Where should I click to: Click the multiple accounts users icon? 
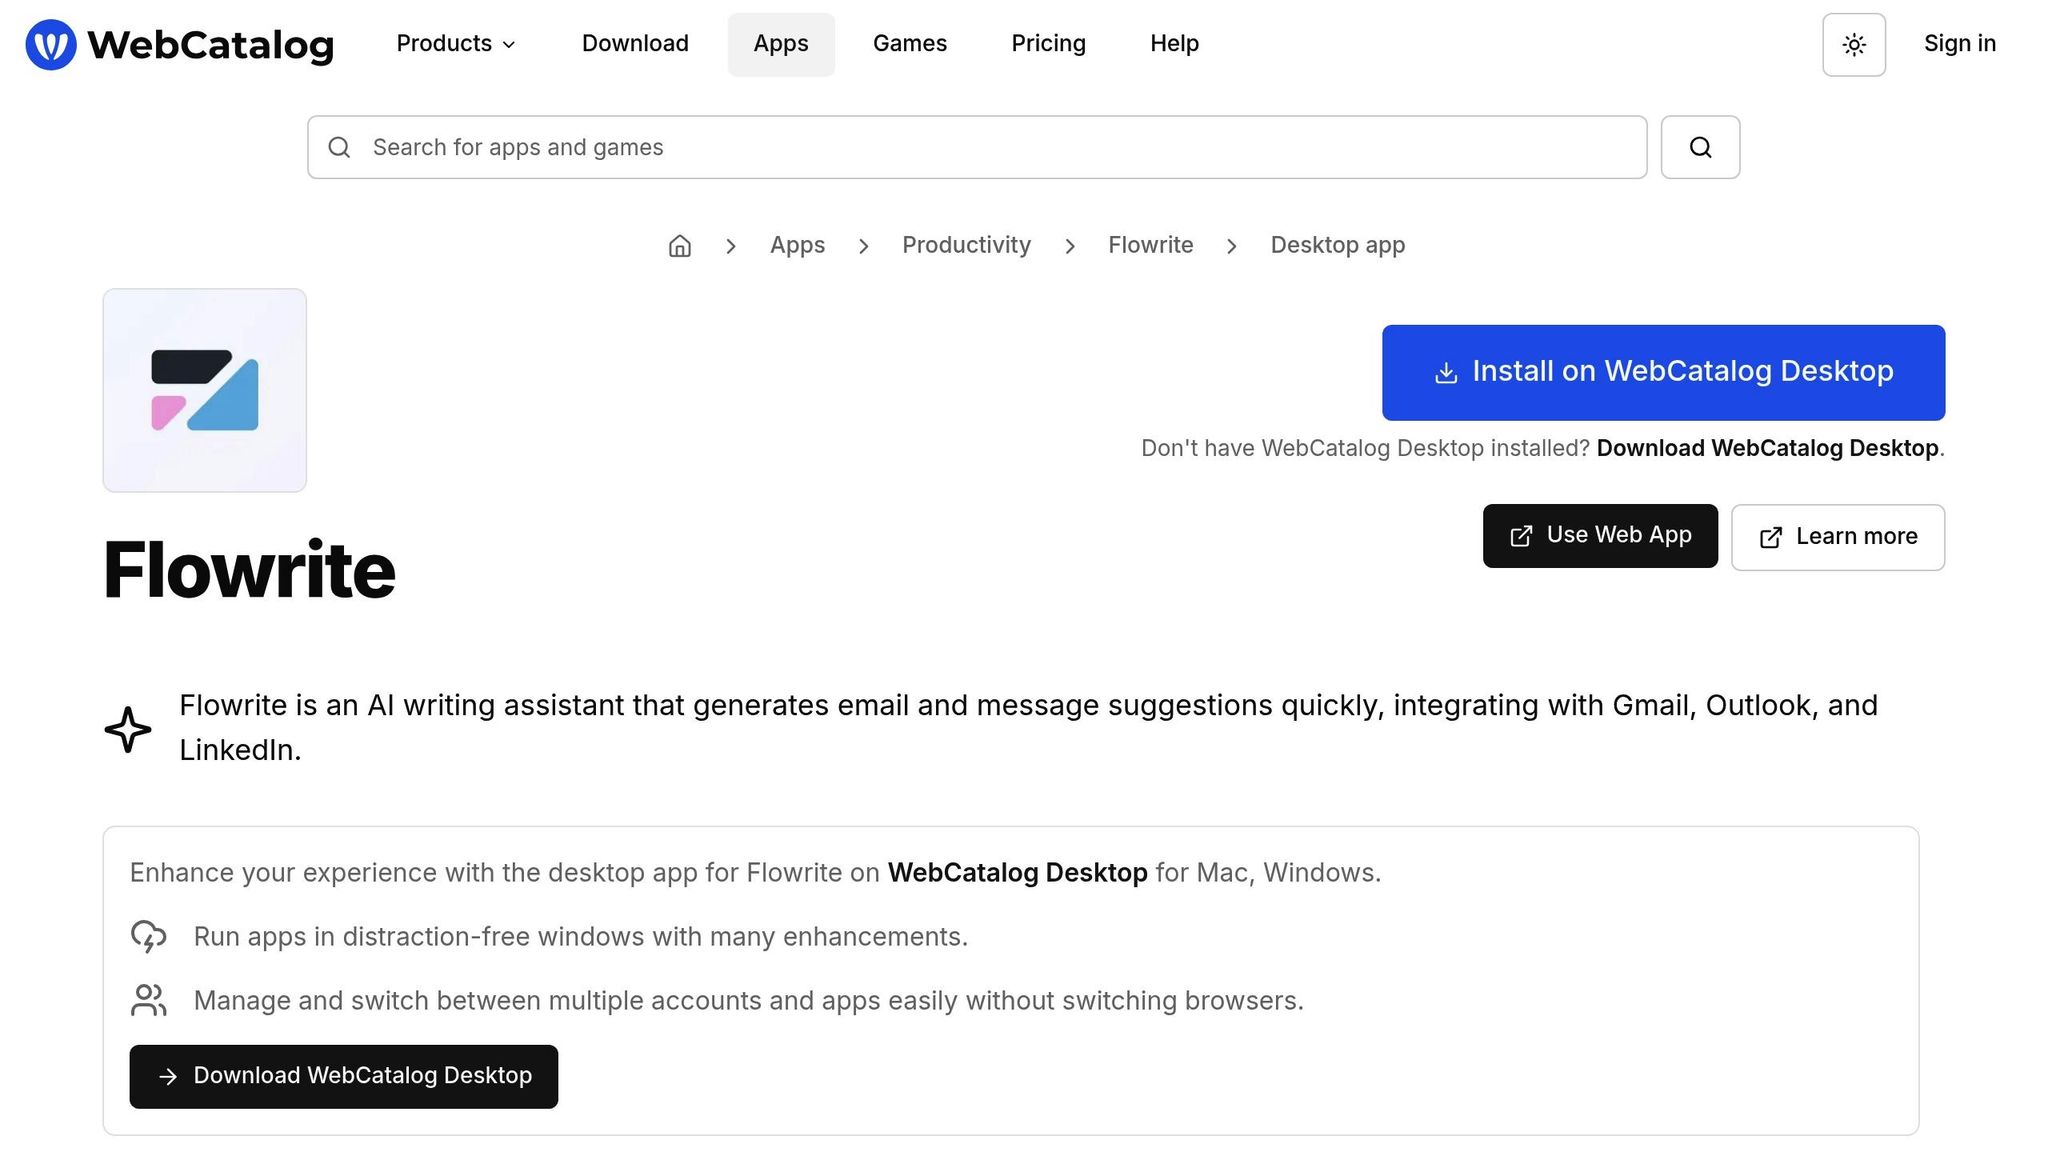pos(149,1001)
